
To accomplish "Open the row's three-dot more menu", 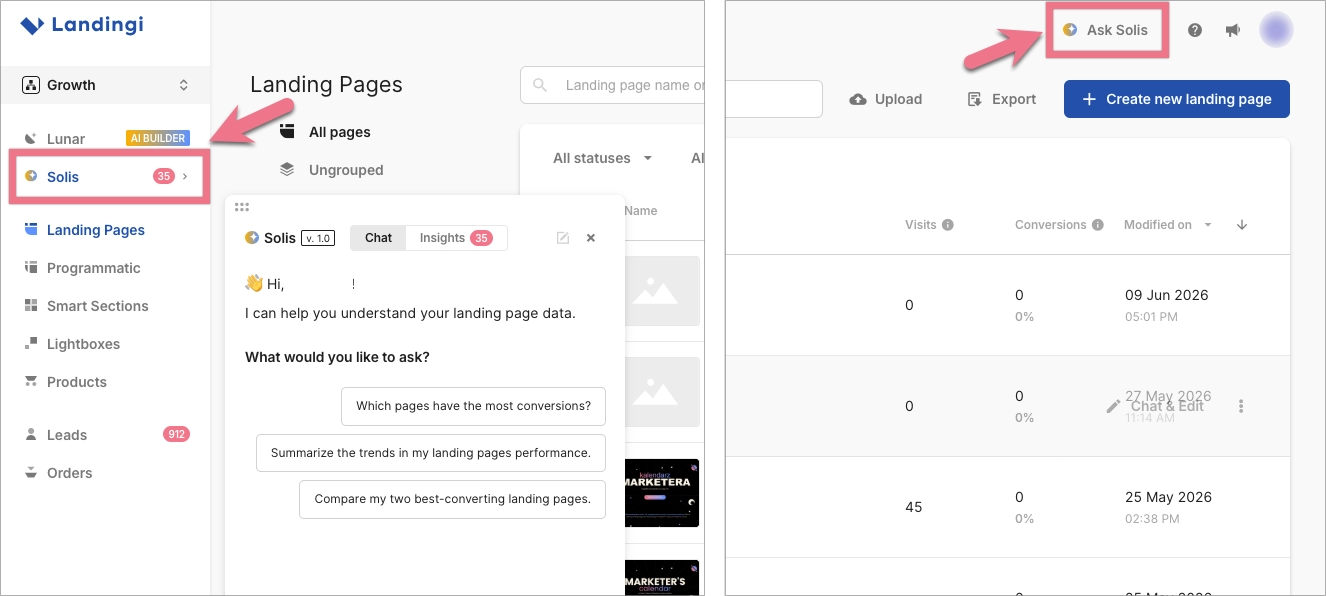I will pyautogui.click(x=1241, y=406).
